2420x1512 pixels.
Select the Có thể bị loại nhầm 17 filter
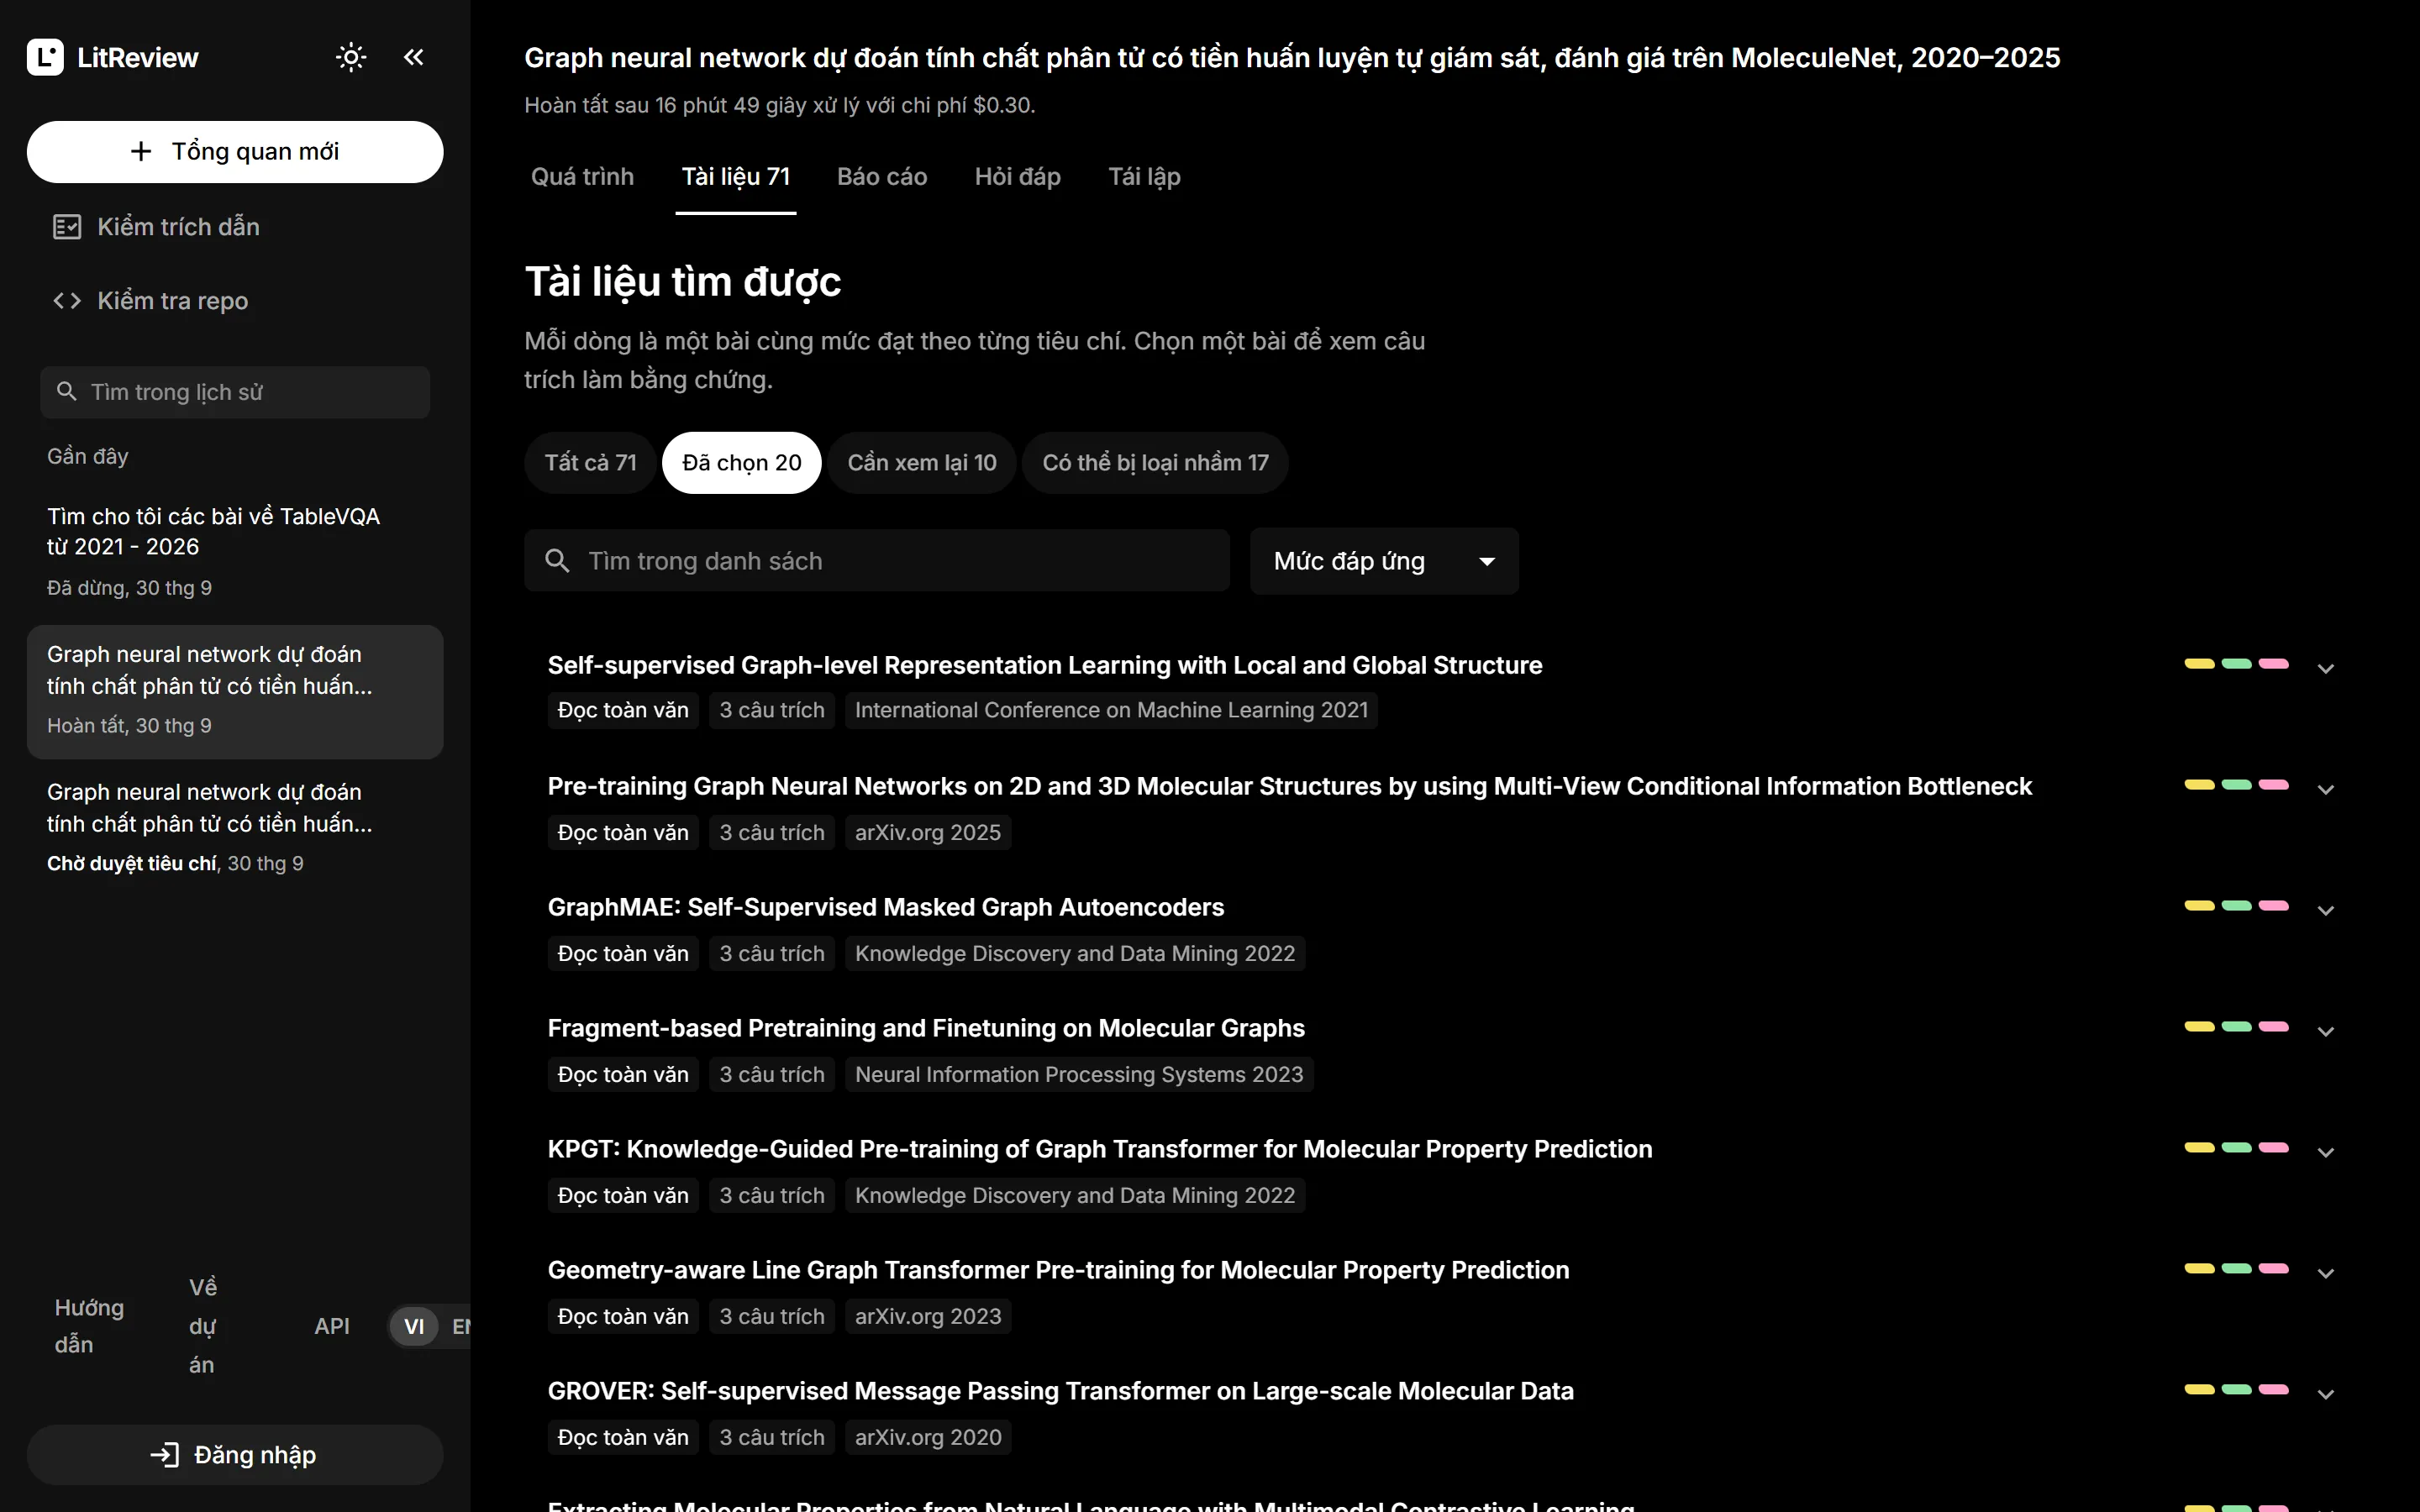click(x=1155, y=463)
